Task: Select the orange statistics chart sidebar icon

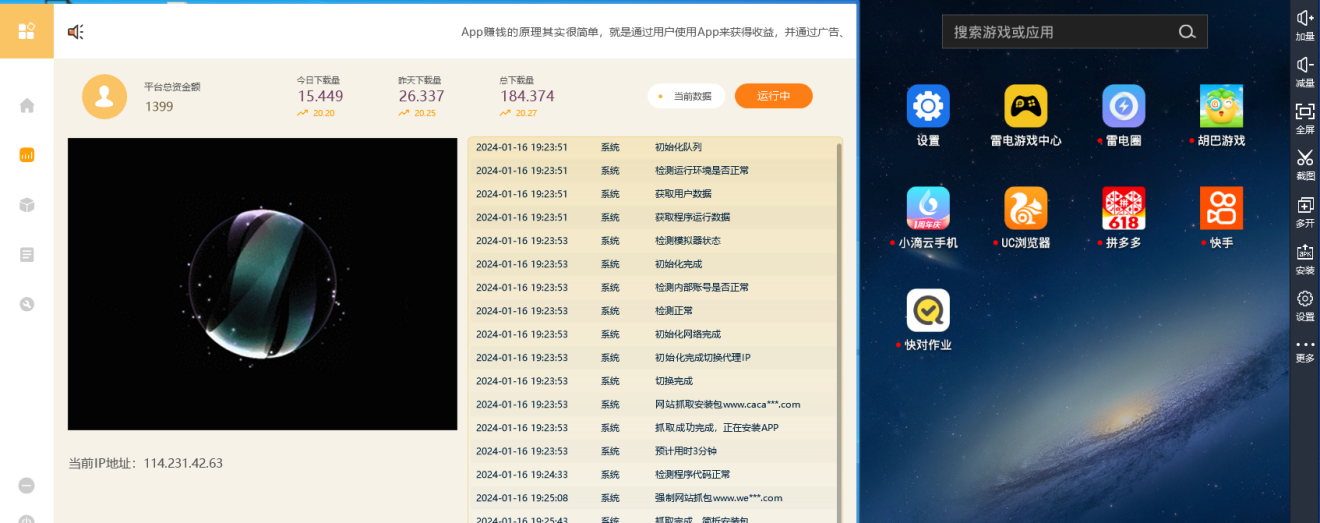Action: point(27,155)
